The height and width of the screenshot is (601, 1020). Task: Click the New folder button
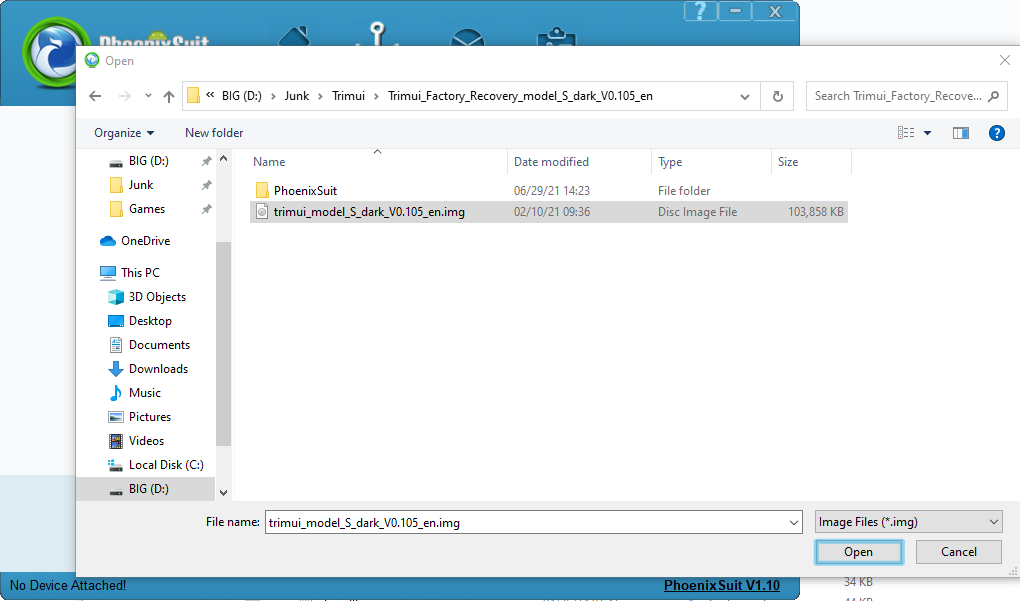(214, 133)
